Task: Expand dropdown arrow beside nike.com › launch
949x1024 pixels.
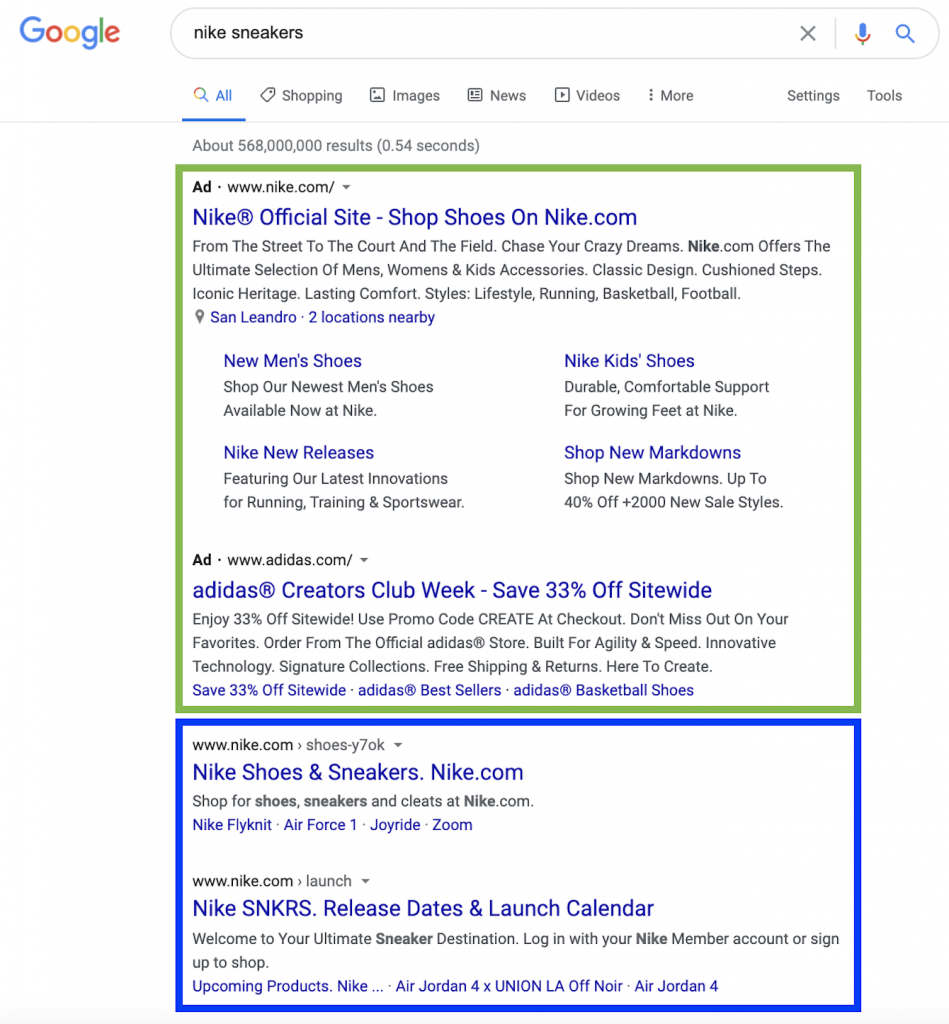Action: tap(366, 881)
